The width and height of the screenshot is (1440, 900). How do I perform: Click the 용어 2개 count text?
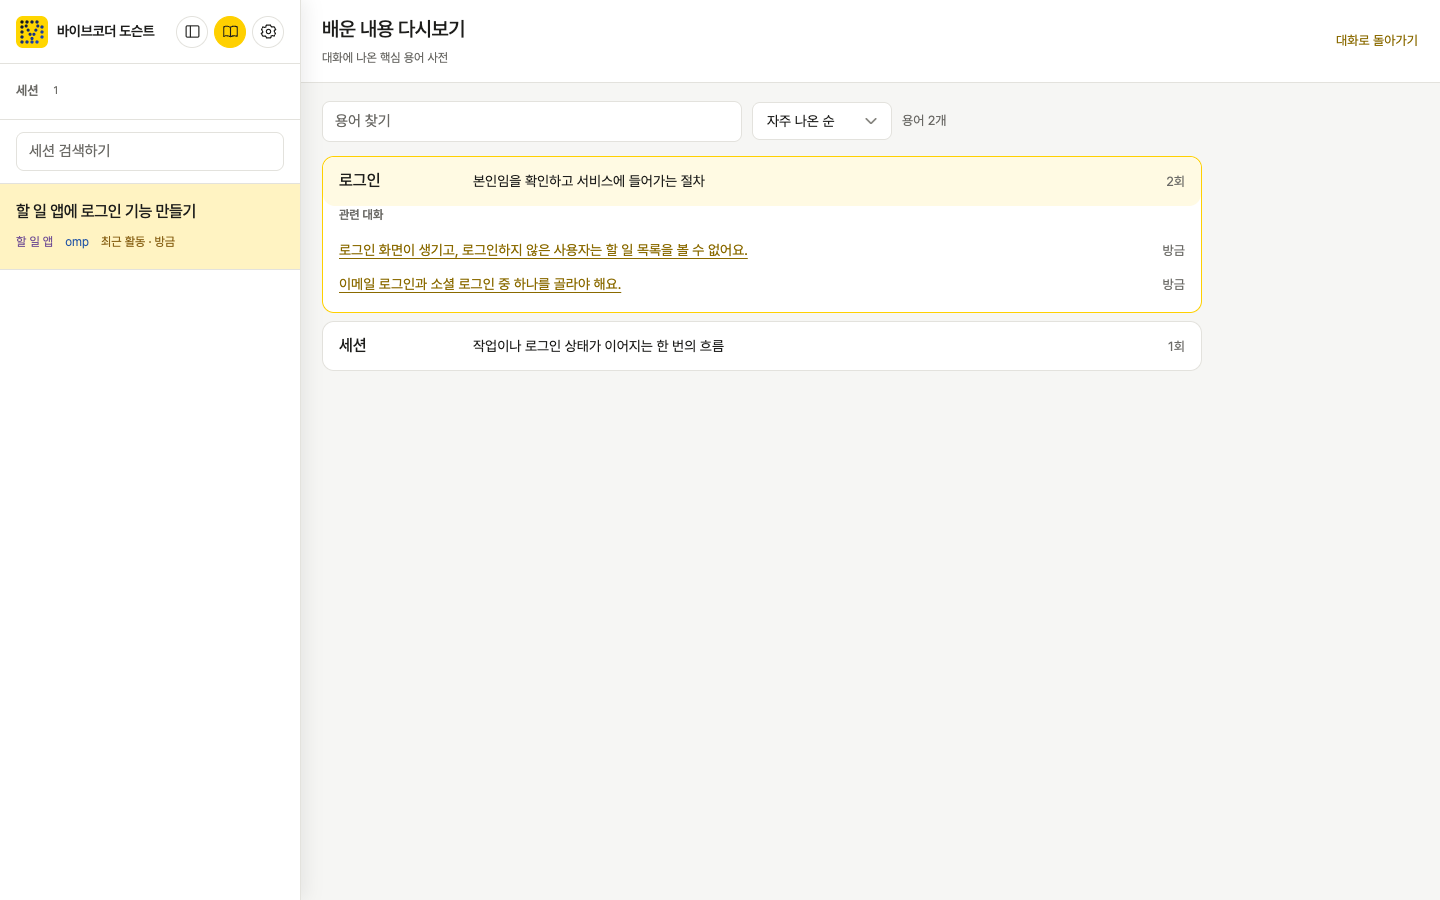point(924,121)
